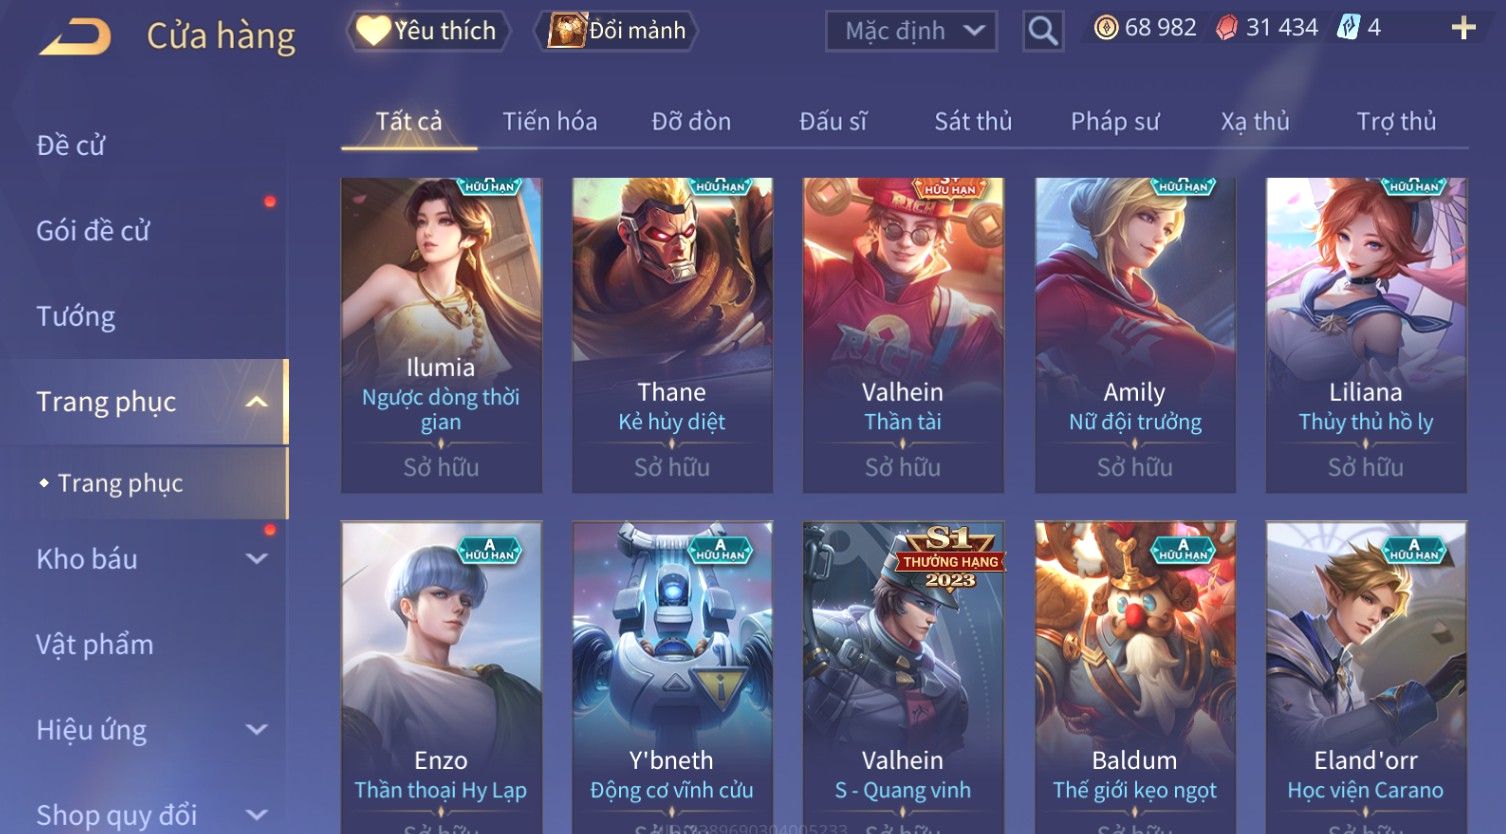The image size is (1506, 834).
Task: Open the Baldum Thế giới kẹo ngọt card
Action: click(1135, 677)
